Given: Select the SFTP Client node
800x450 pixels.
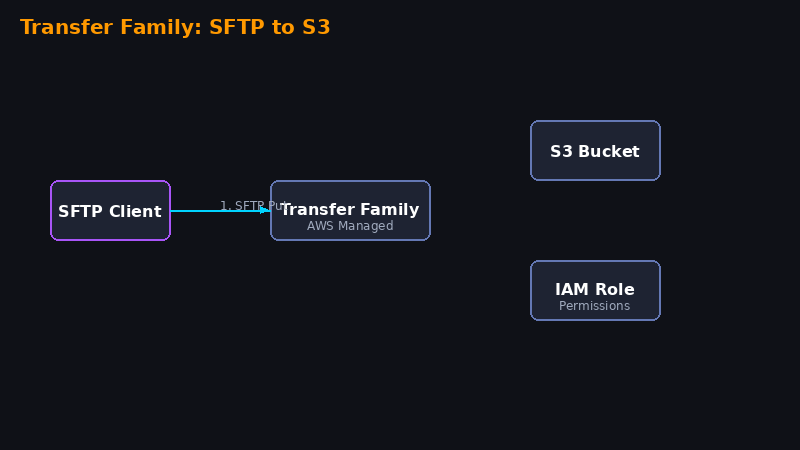Looking at the screenshot, I should (x=110, y=210).
